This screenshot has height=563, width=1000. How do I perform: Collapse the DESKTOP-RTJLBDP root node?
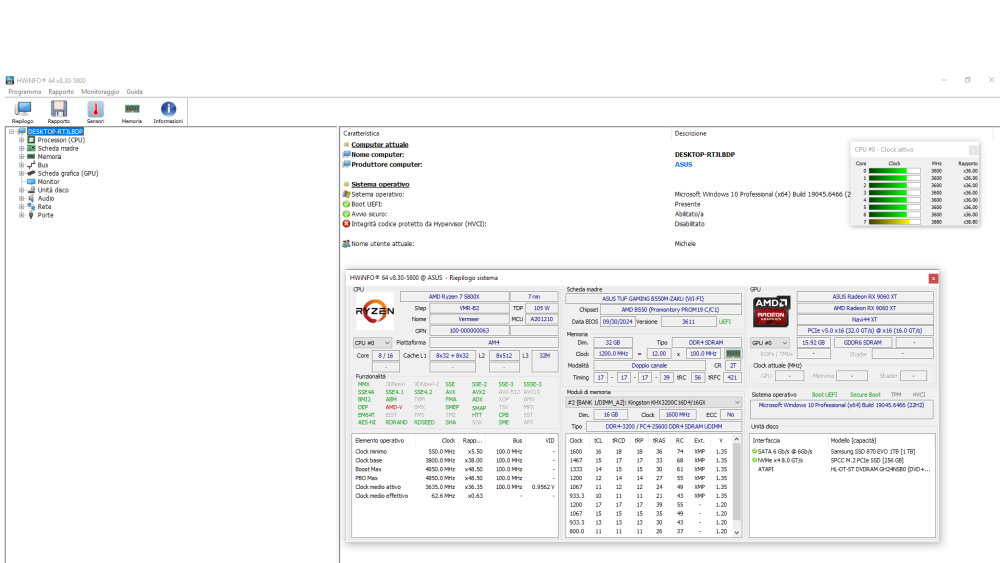pos(11,131)
